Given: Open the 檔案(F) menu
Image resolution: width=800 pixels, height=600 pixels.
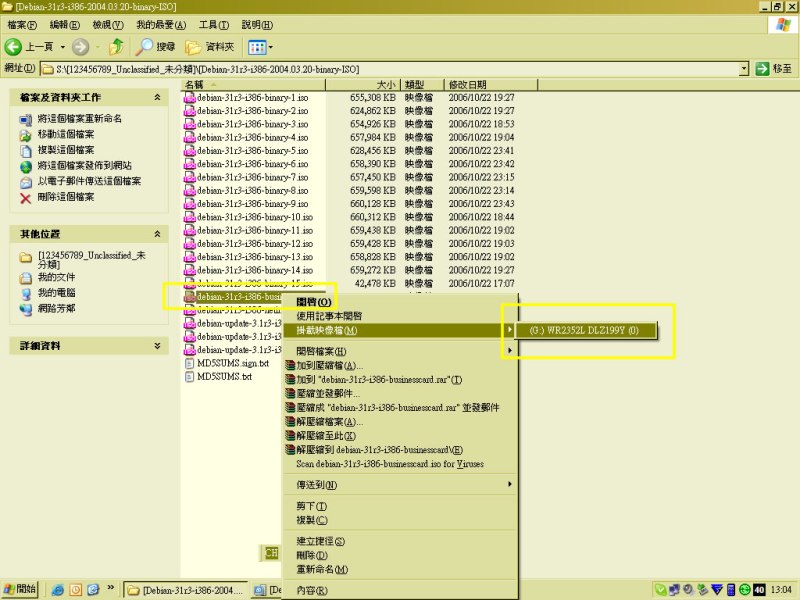Looking at the screenshot, I should tap(22, 24).
